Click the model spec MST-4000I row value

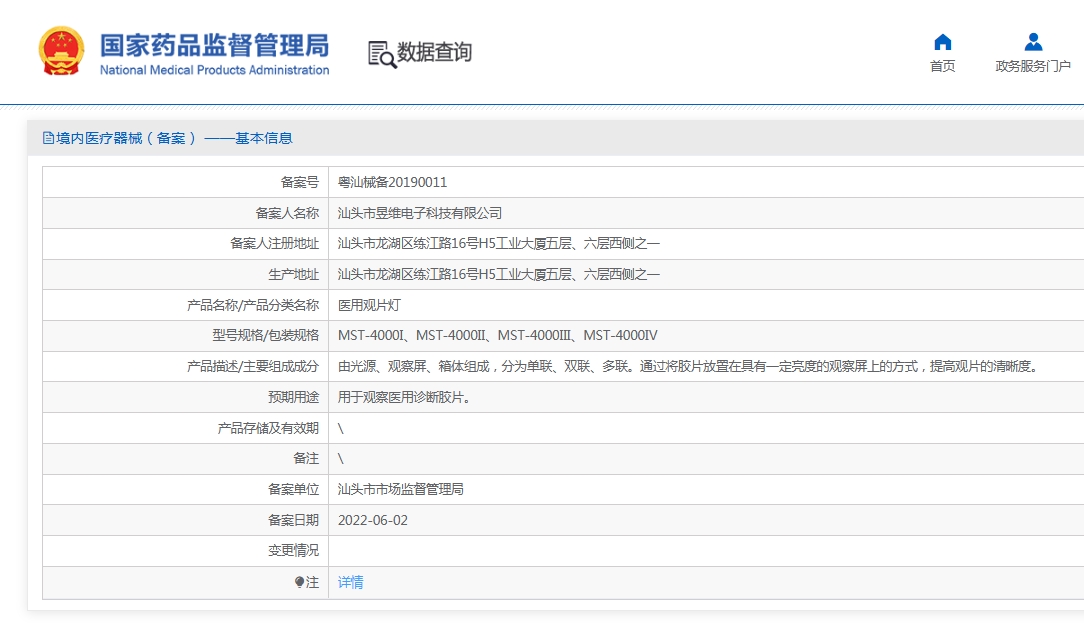[497, 335]
